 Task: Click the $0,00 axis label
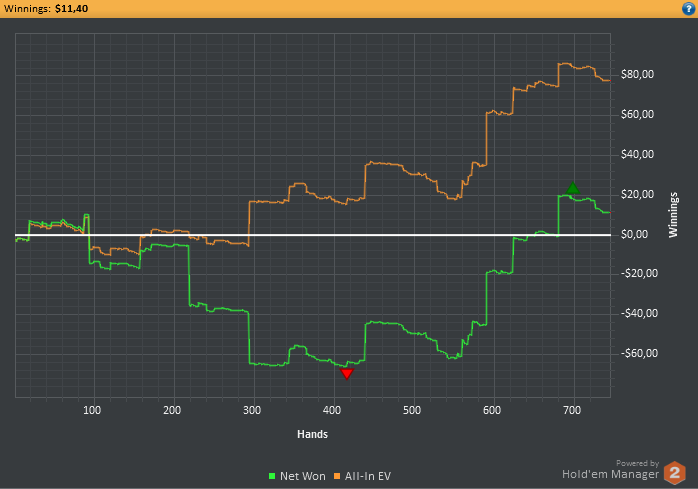tap(634, 234)
